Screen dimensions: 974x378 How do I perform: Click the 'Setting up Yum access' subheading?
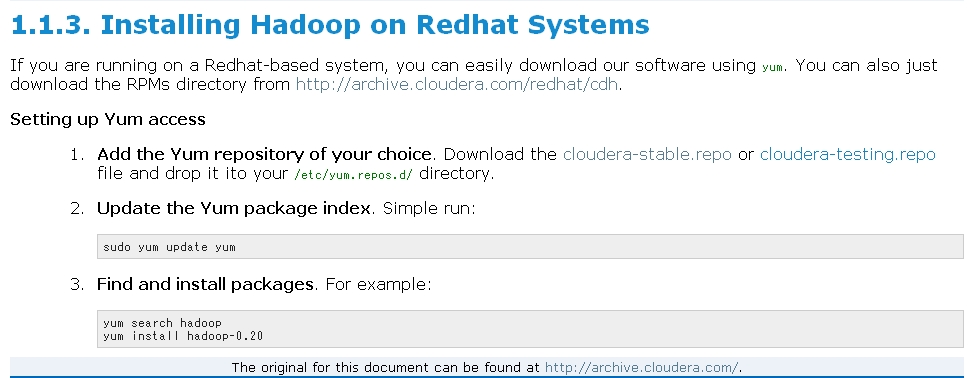point(107,119)
